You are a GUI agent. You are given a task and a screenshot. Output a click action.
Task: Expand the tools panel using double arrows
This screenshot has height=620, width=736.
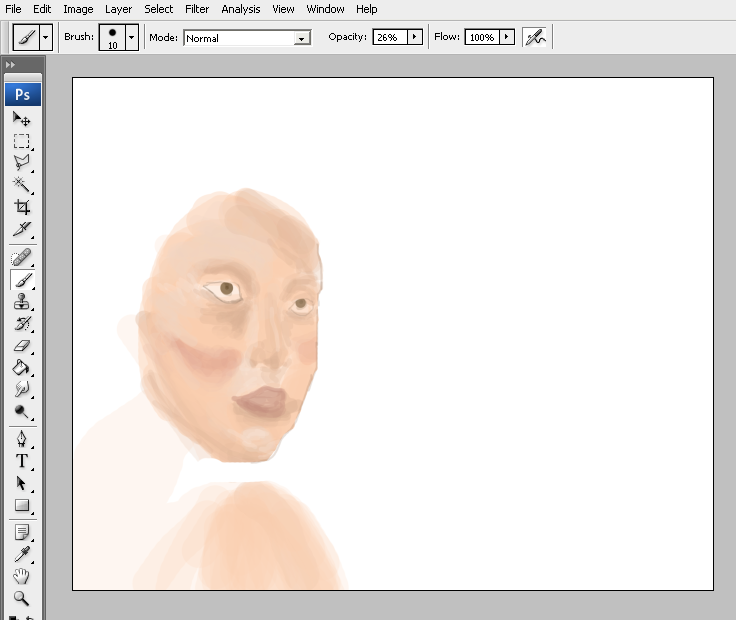[x=11, y=64]
